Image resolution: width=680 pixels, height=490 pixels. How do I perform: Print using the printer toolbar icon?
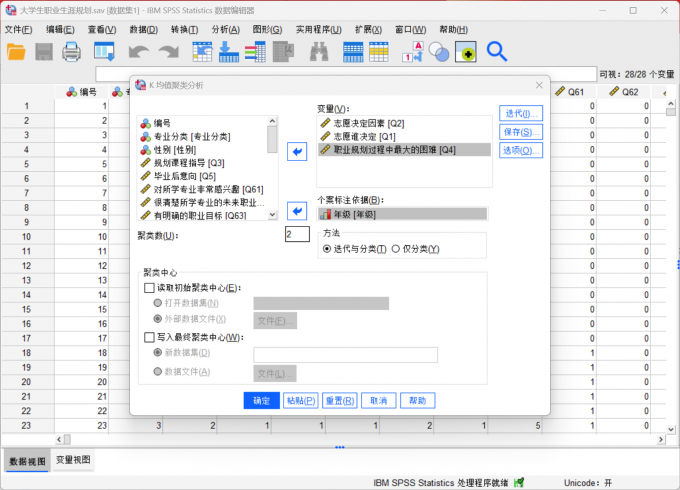tap(71, 52)
